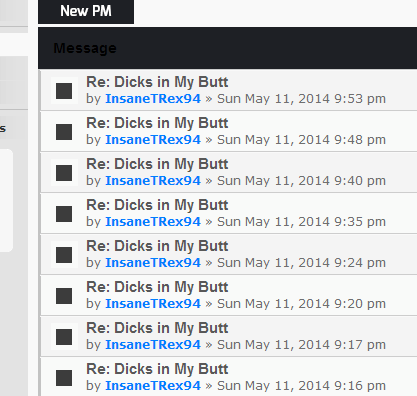417x396 pixels.
Task: Open the message title sent at 9:24 pm
Action: coord(157,246)
